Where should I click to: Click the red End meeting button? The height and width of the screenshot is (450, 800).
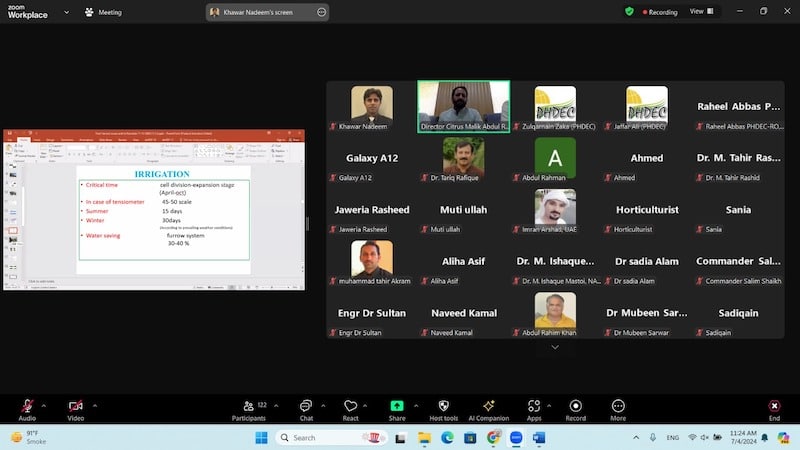click(x=774, y=409)
